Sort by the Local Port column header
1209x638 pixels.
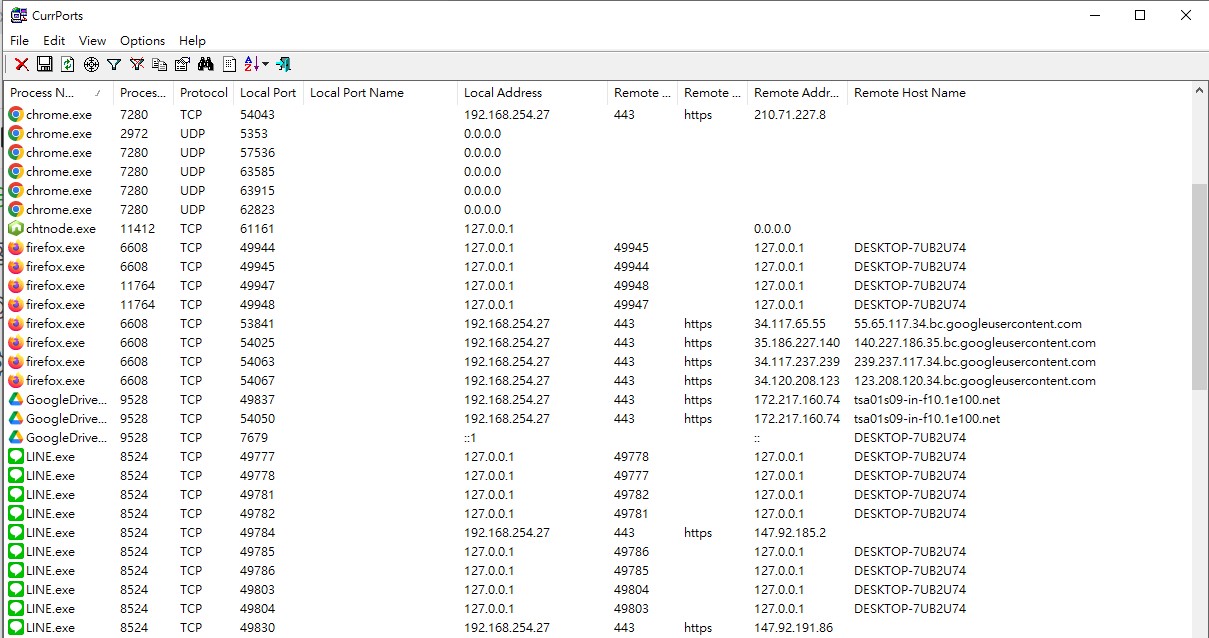click(x=268, y=93)
